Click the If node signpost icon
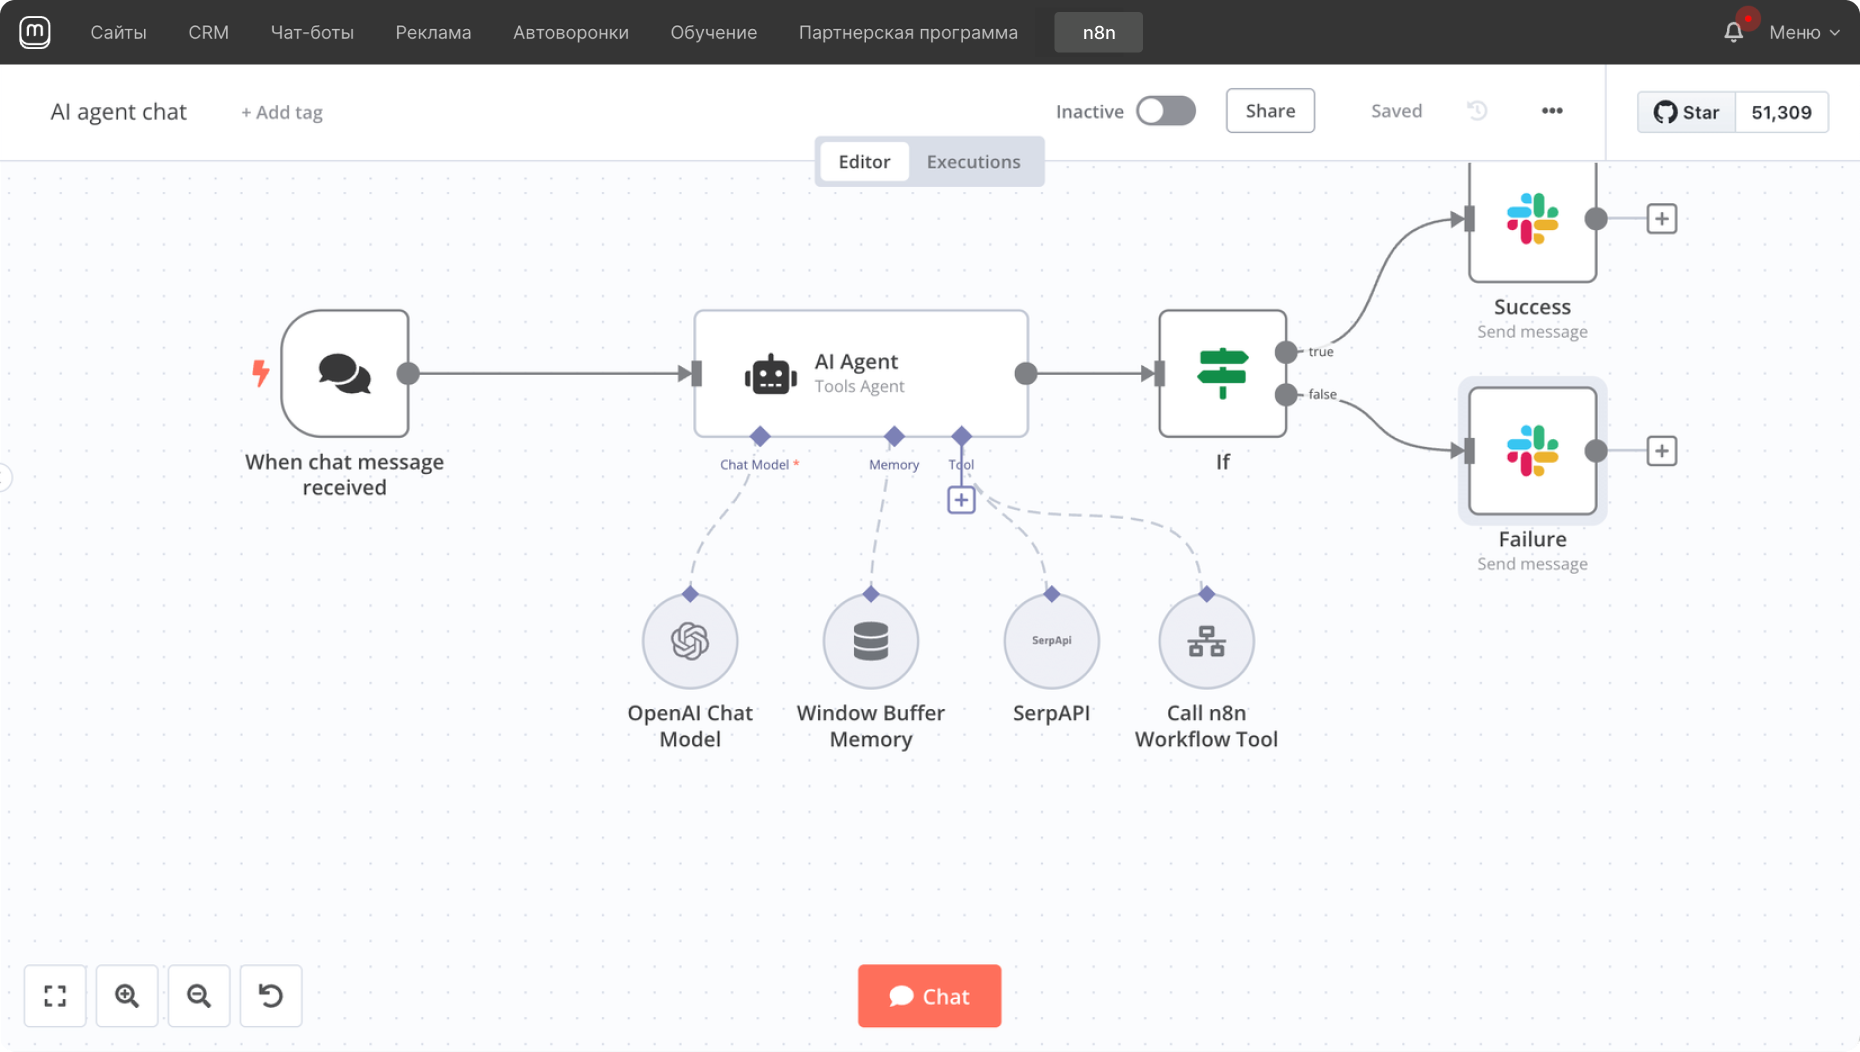This screenshot has height=1052, width=1860. point(1222,373)
